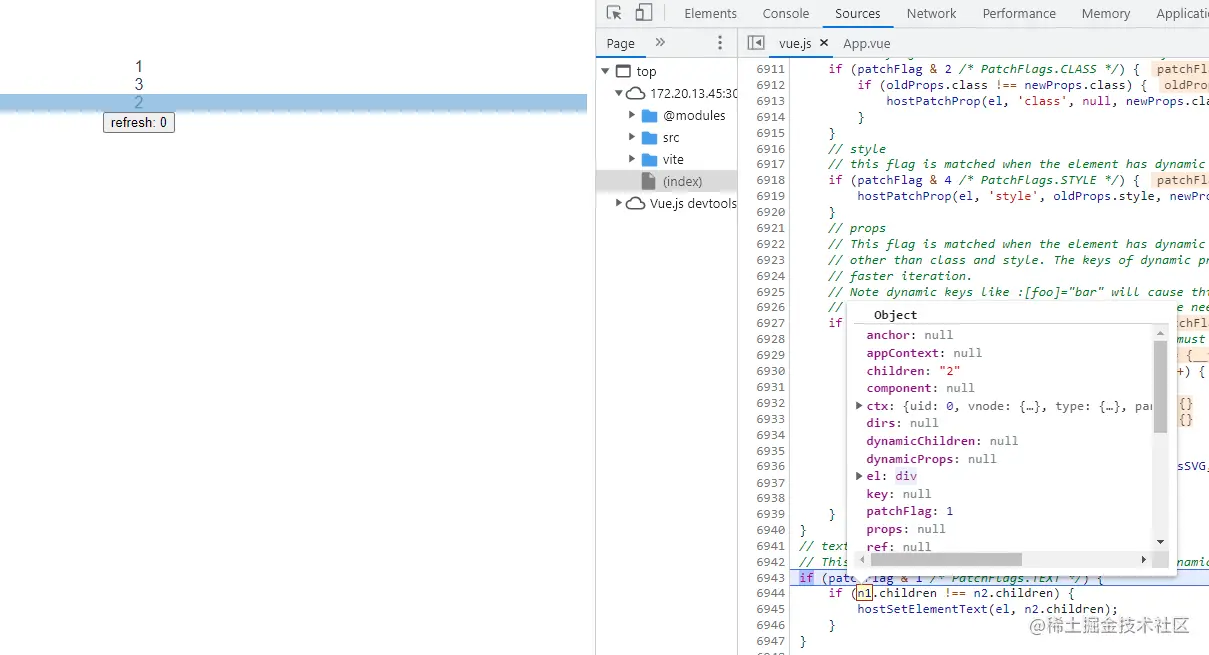This screenshot has height=655, width=1209.
Task: Set breakpoint at line number 6918
Action: [770, 180]
